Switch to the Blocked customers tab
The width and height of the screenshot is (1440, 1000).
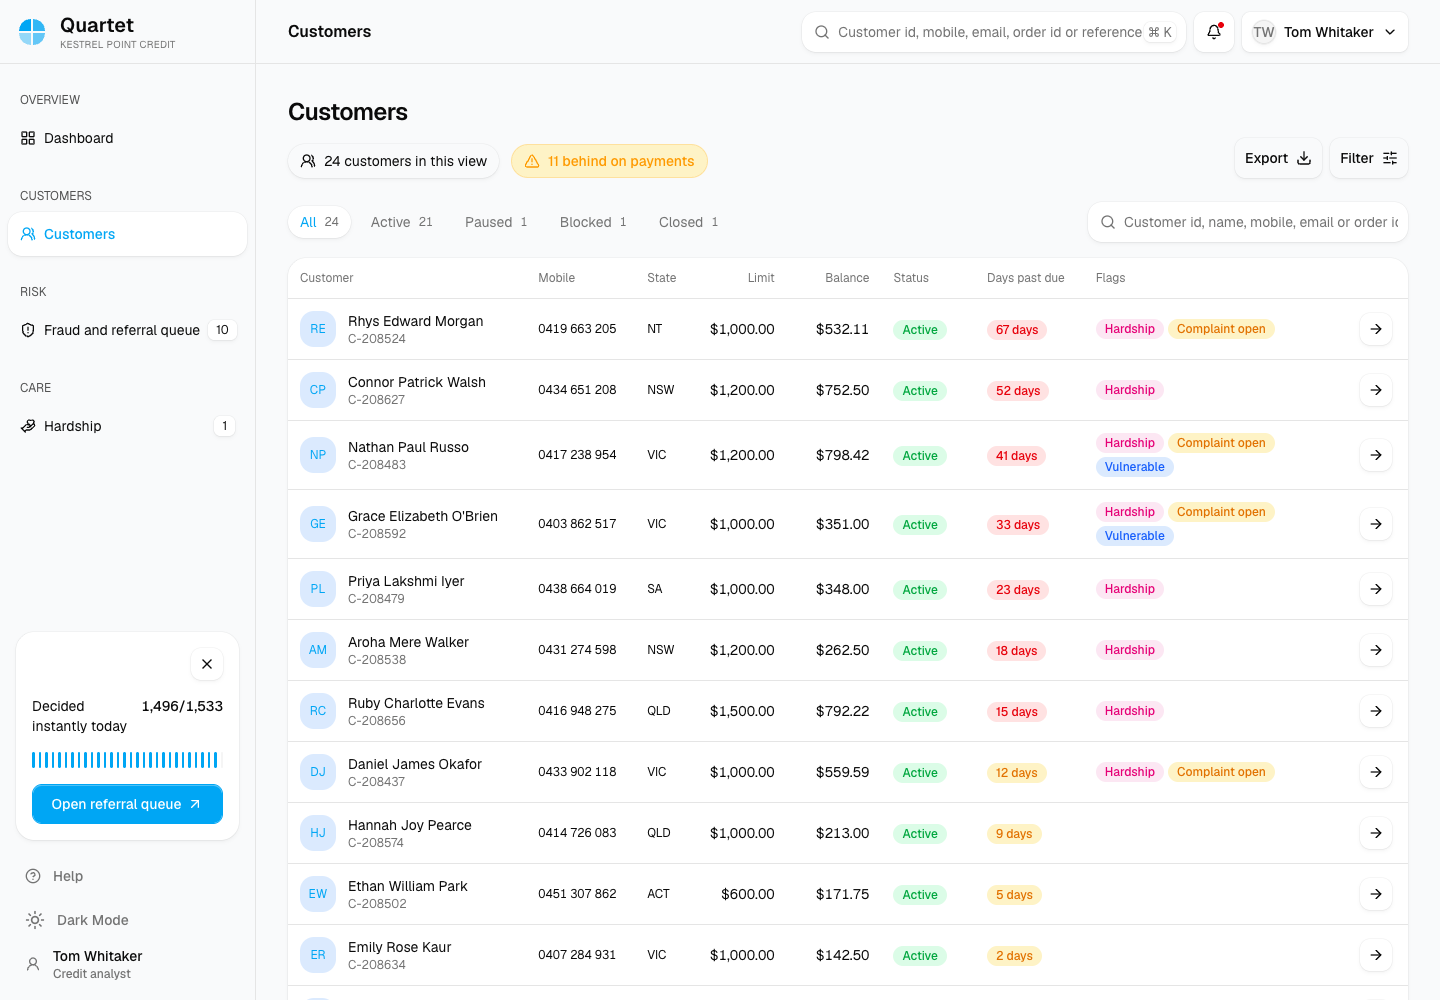click(593, 222)
